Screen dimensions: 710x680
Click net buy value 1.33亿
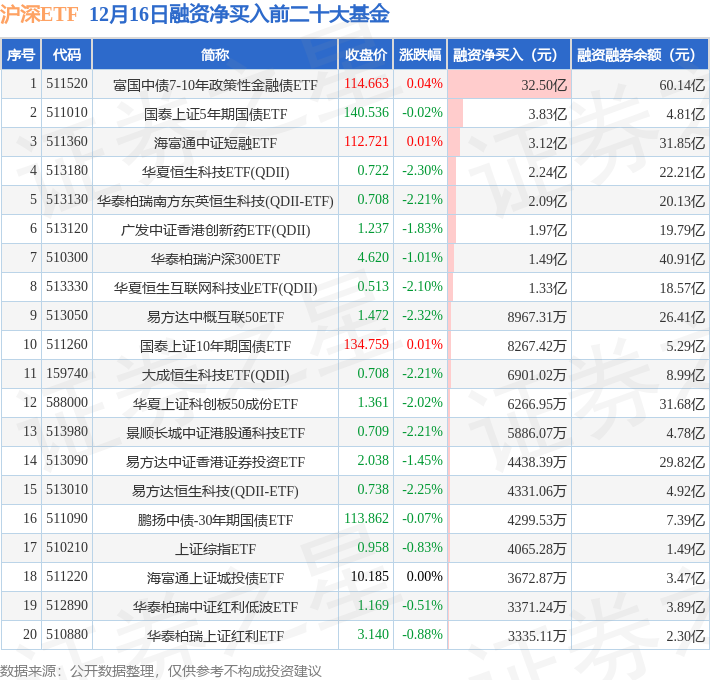coord(547,288)
